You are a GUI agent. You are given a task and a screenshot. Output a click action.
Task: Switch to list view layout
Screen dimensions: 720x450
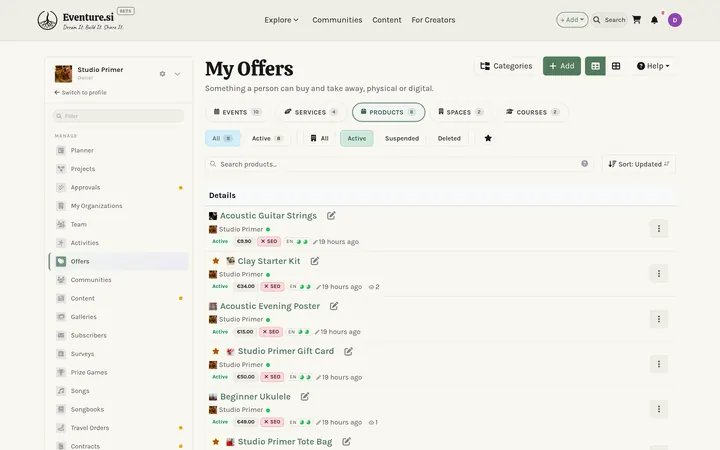point(595,66)
